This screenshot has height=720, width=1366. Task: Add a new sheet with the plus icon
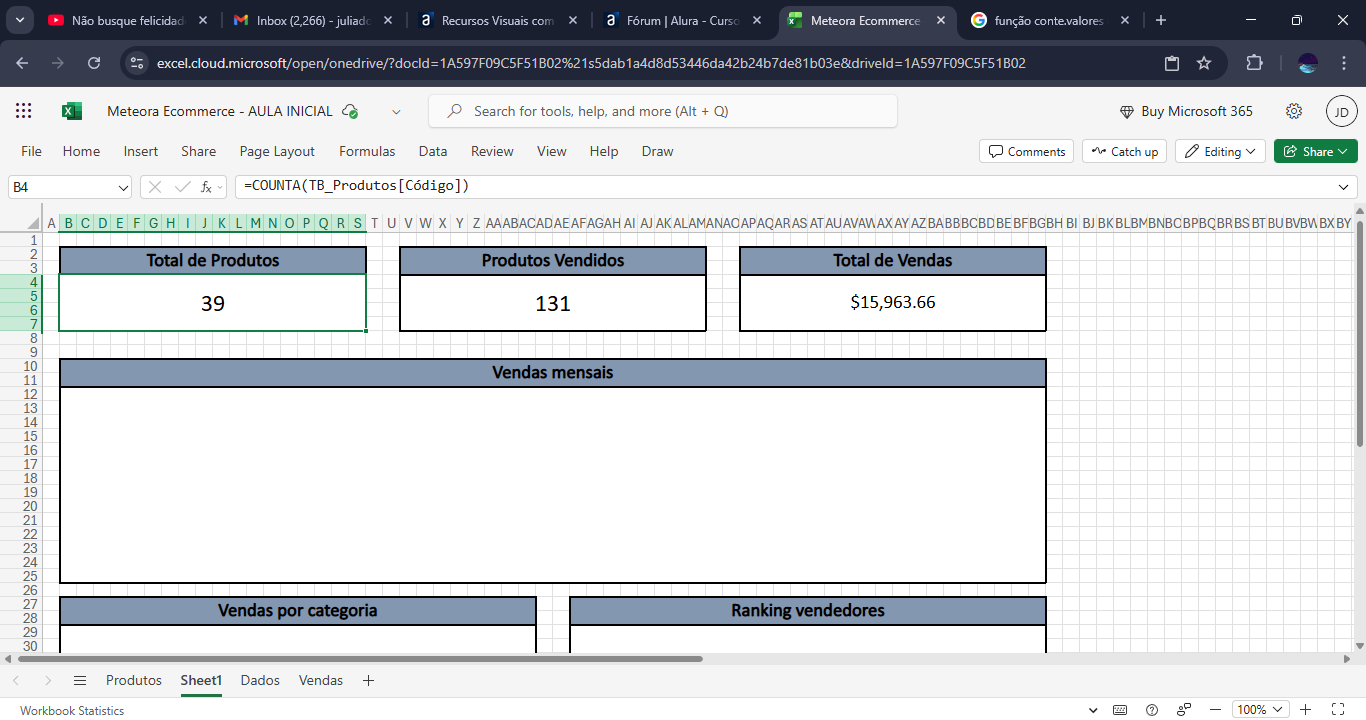pos(368,680)
